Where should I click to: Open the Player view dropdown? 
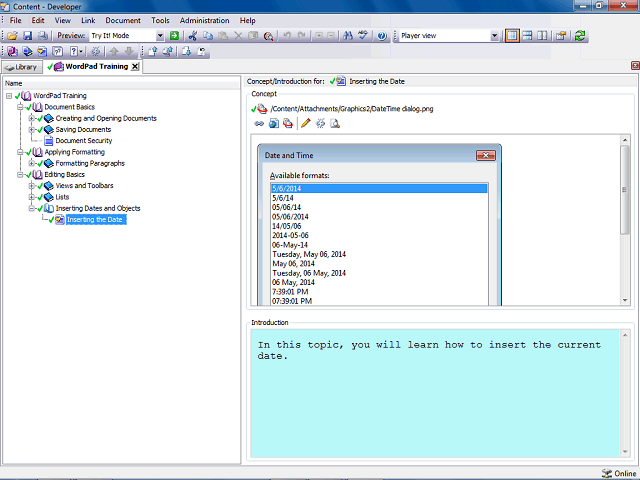(x=494, y=36)
